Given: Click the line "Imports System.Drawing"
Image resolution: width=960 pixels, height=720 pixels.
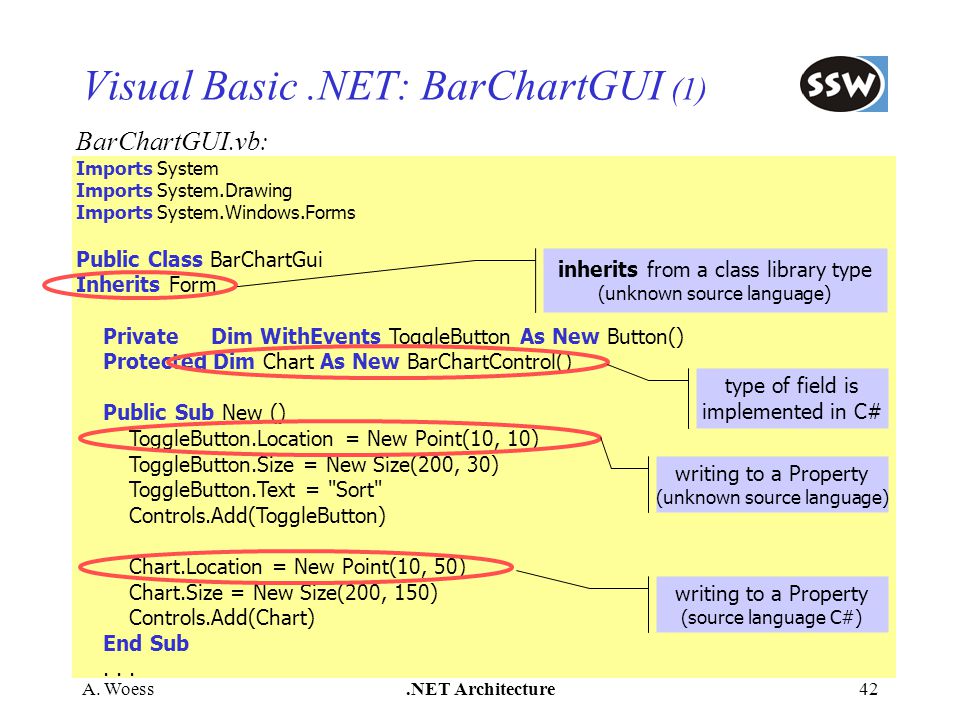Looking at the screenshot, I should (184, 191).
